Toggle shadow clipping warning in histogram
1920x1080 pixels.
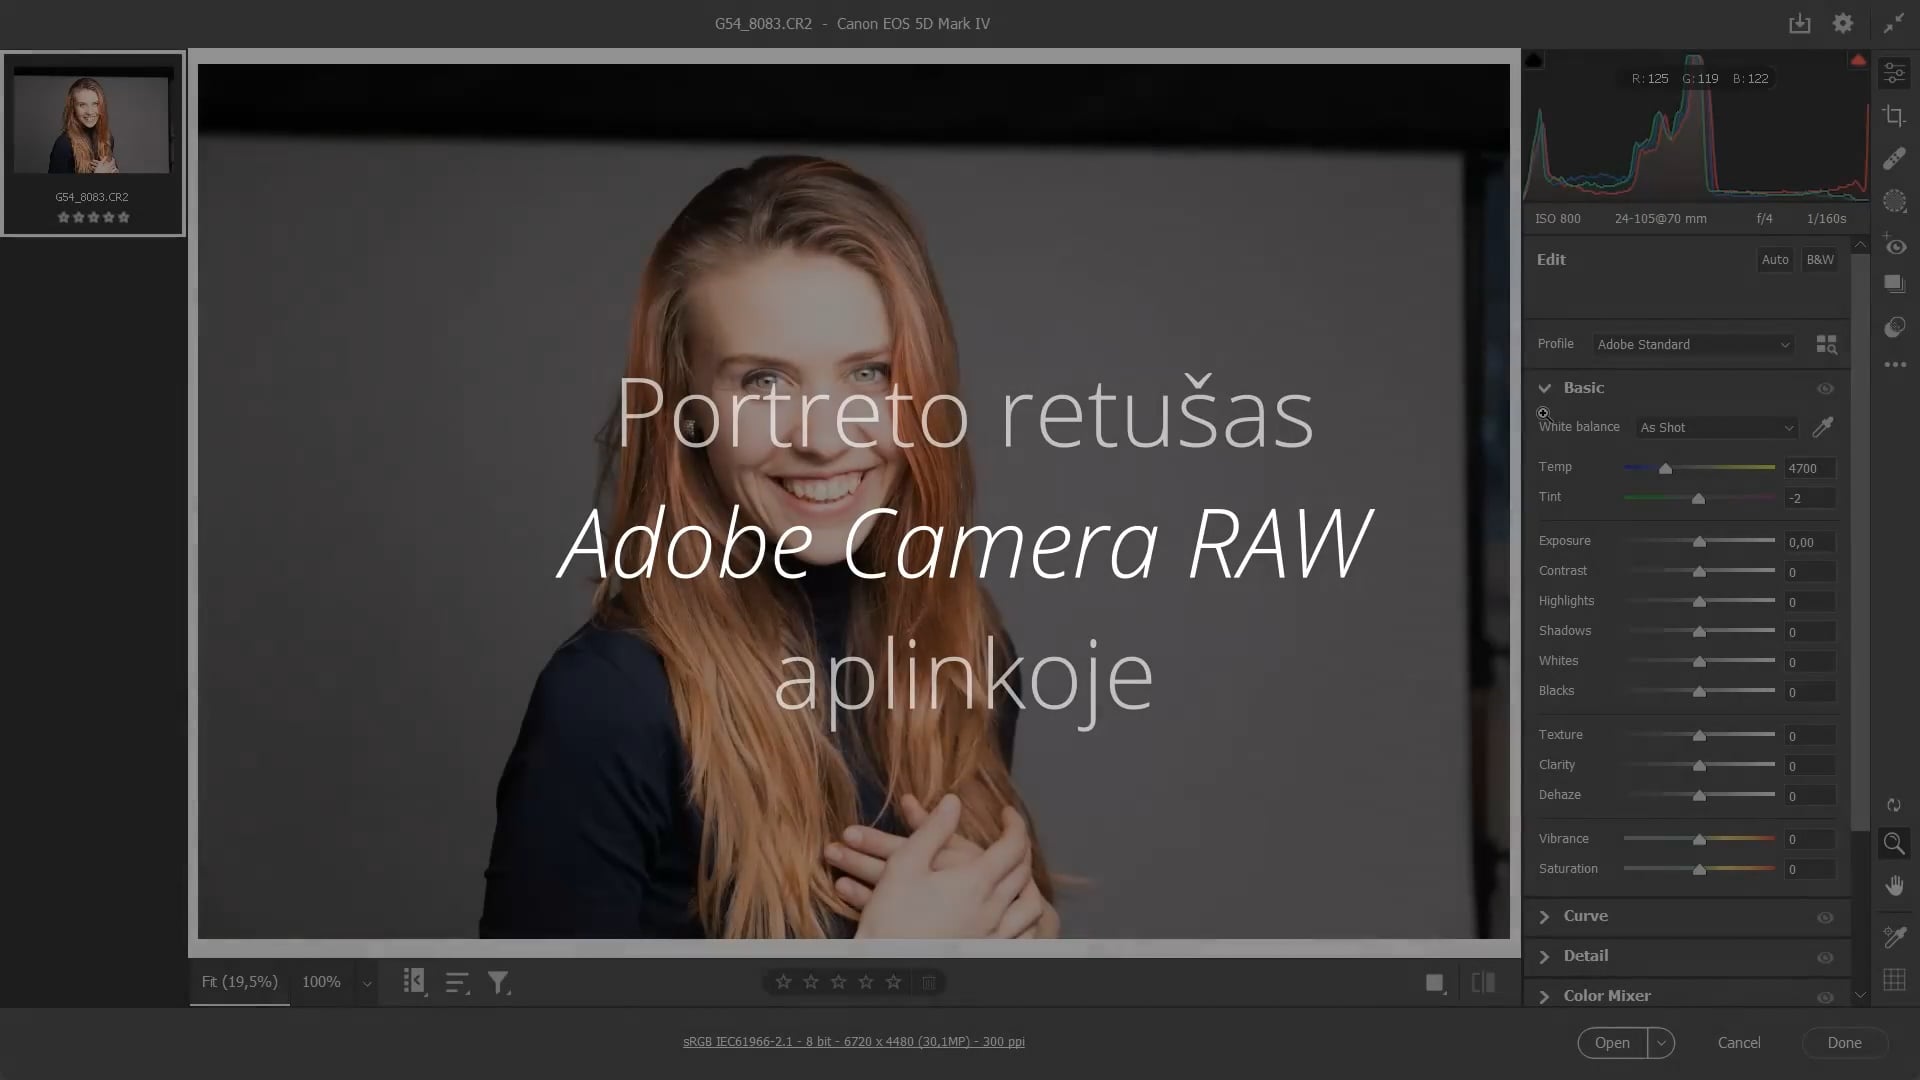coord(1534,61)
